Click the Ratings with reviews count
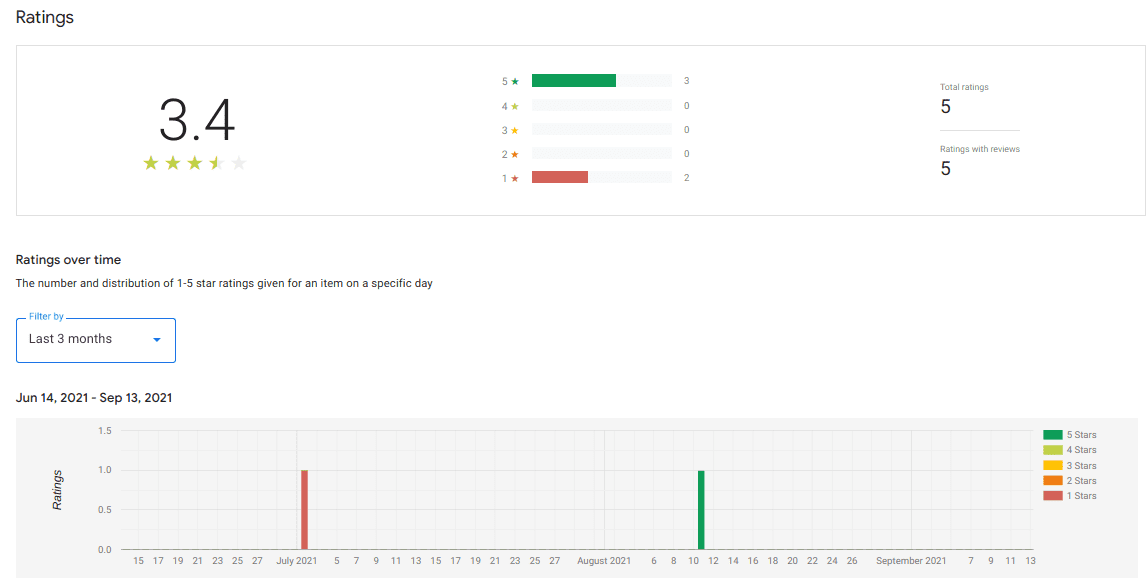The width and height of the screenshot is (1146, 584). [x=945, y=168]
